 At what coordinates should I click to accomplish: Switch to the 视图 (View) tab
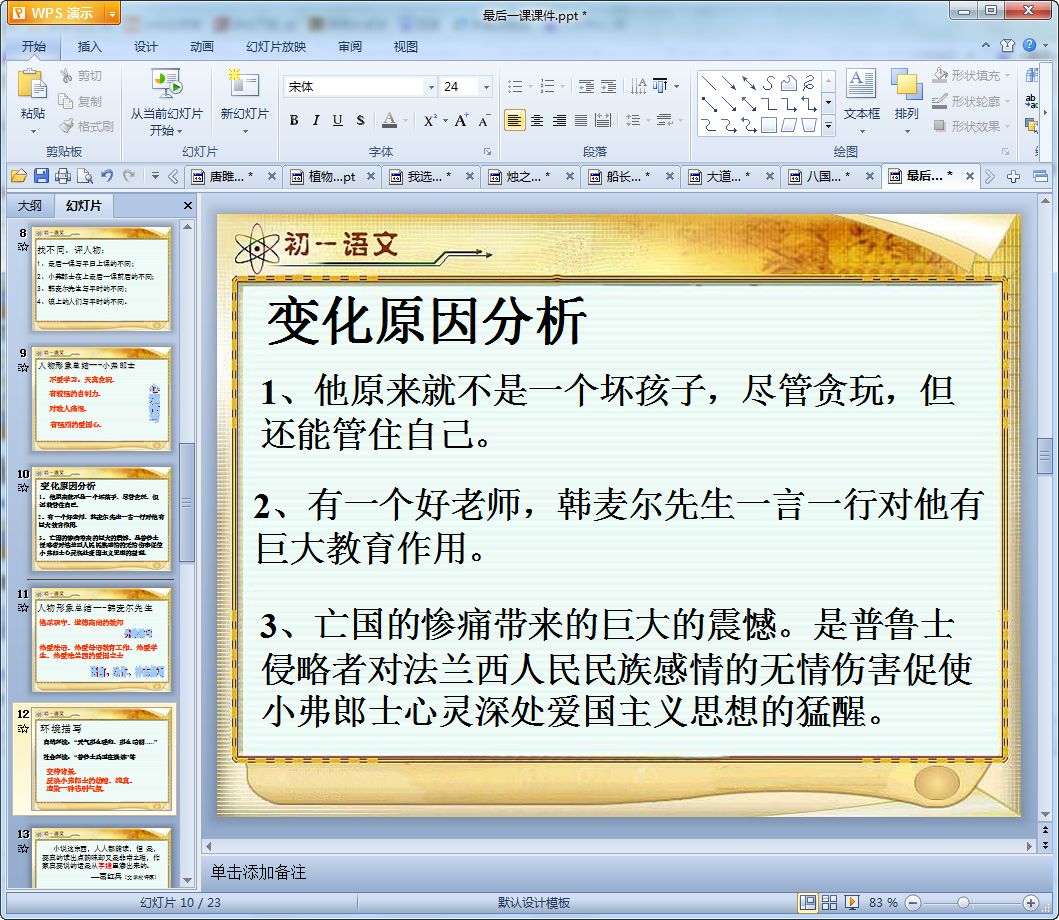[x=405, y=47]
